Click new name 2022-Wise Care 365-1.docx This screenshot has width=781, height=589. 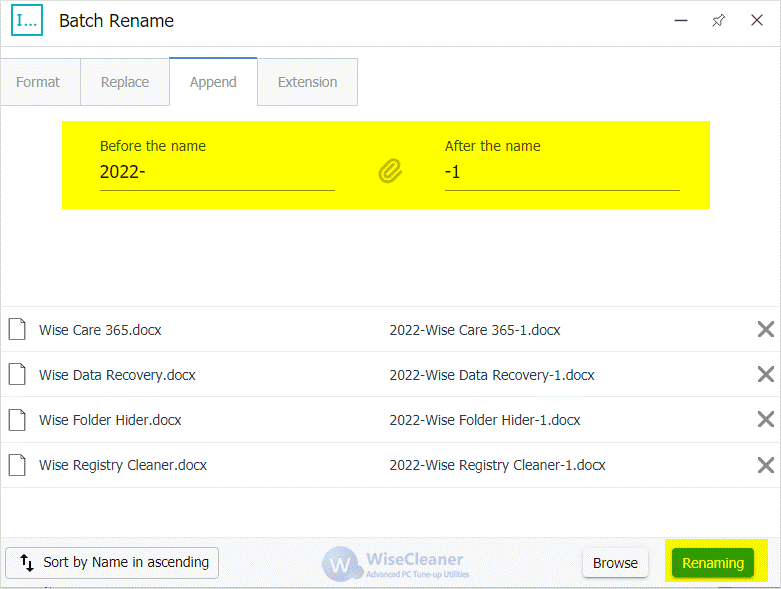475,330
